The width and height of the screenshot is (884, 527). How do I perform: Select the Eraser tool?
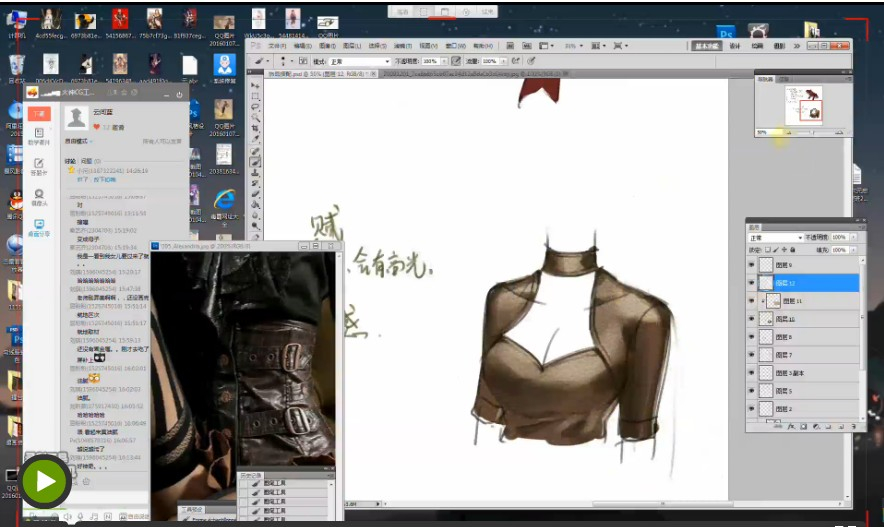255,194
